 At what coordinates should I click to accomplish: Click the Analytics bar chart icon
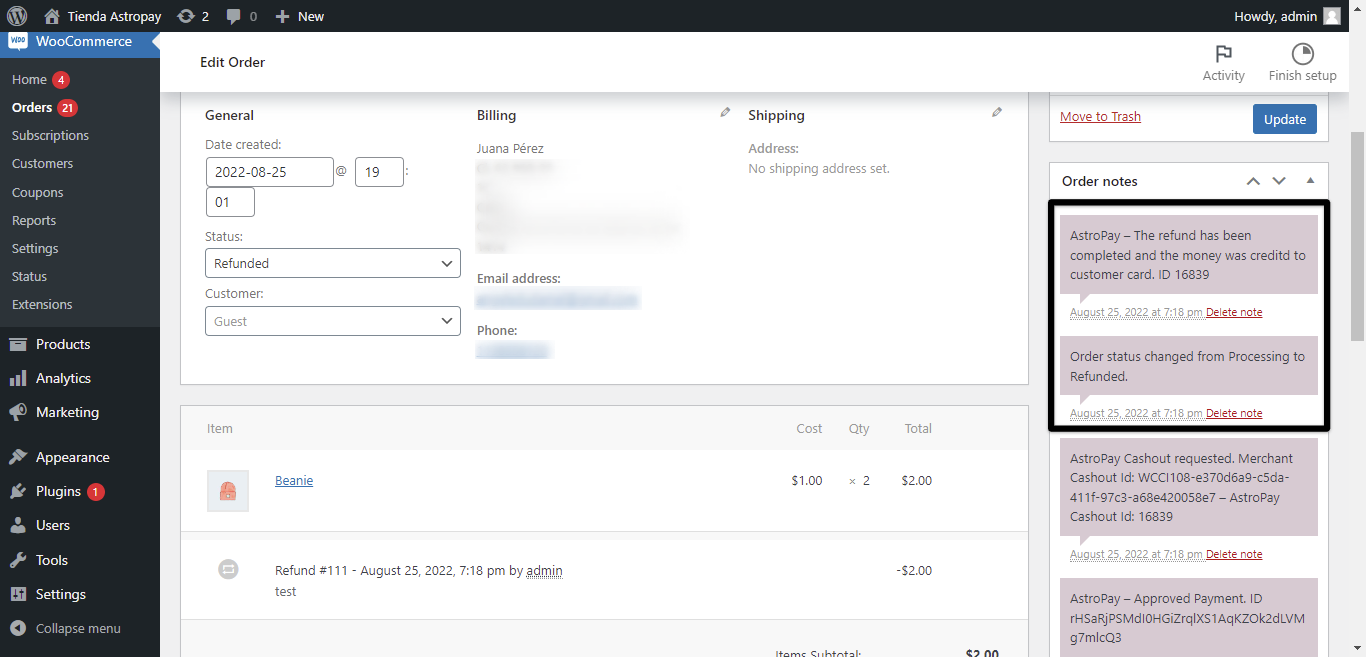click(18, 378)
